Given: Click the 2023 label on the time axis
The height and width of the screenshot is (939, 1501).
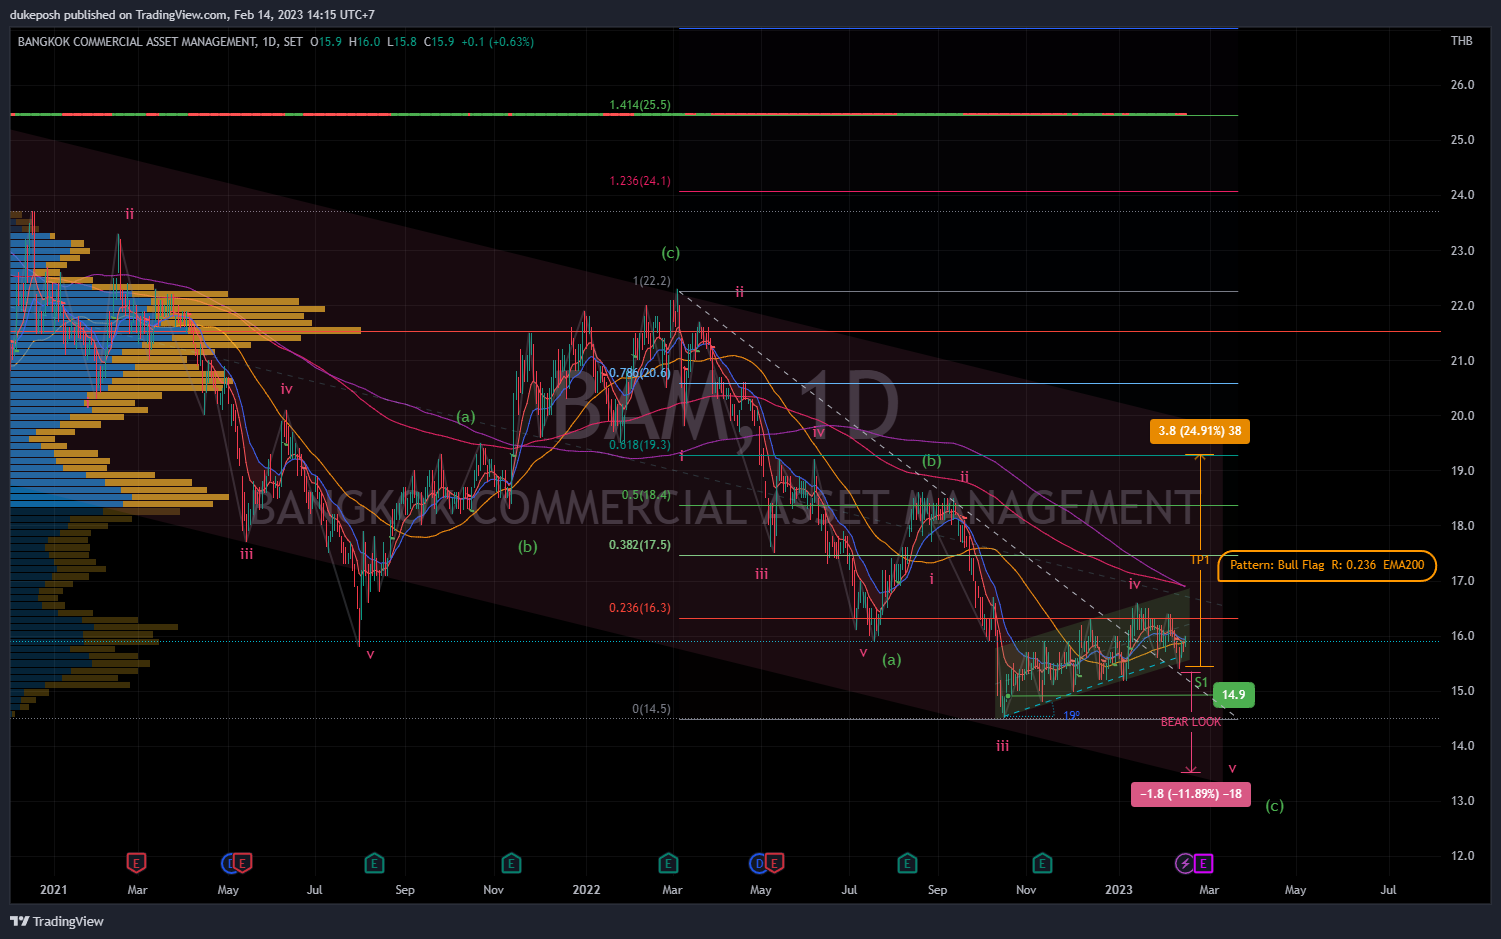Looking at the screenshot, I should pyautogui.click(x=1118, y=890).
